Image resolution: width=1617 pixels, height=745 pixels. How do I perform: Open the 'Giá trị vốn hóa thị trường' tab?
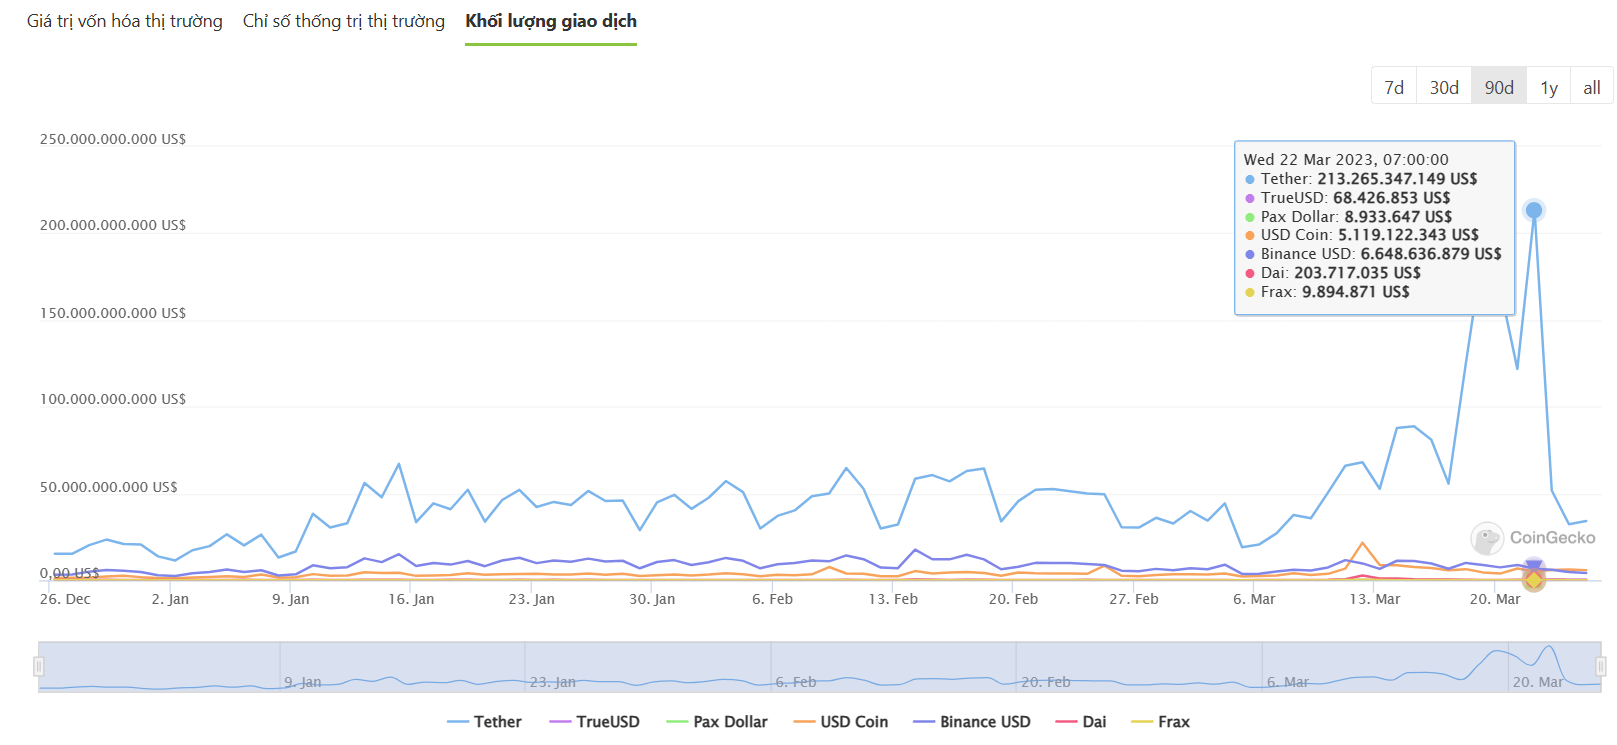click(125, 21)
